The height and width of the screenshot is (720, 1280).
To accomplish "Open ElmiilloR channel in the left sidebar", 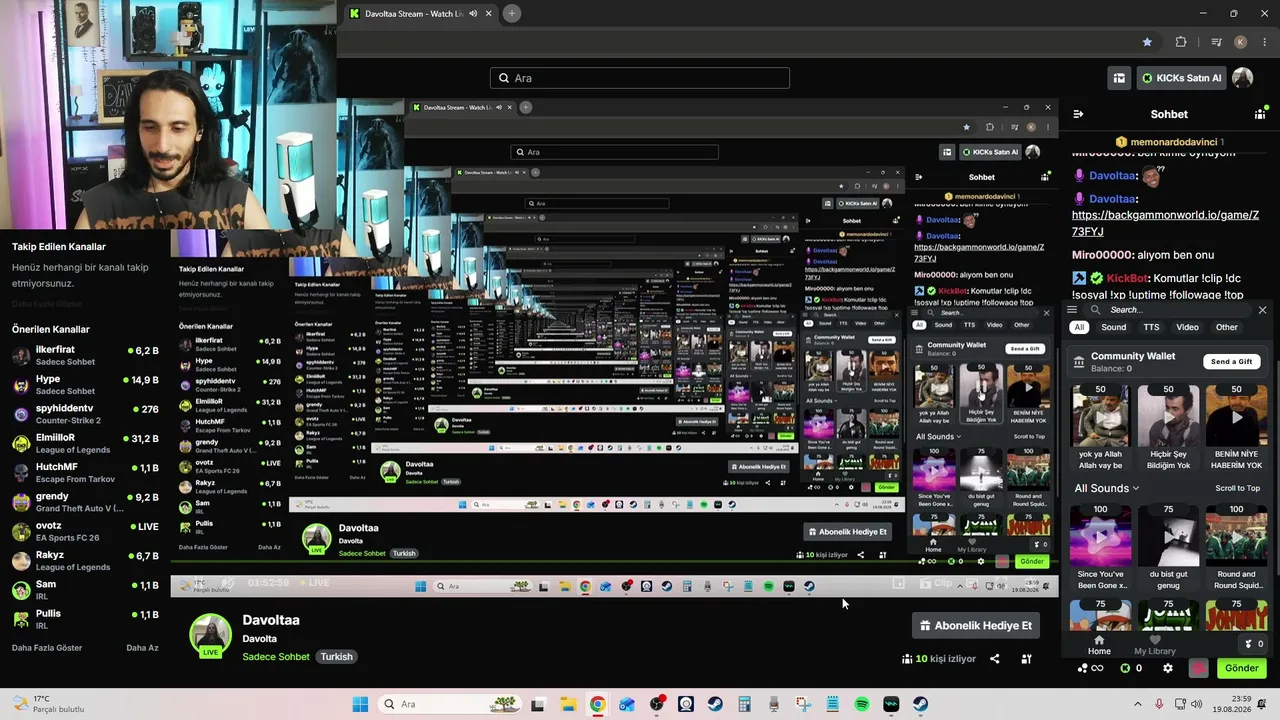I will [x=85, y=443].
